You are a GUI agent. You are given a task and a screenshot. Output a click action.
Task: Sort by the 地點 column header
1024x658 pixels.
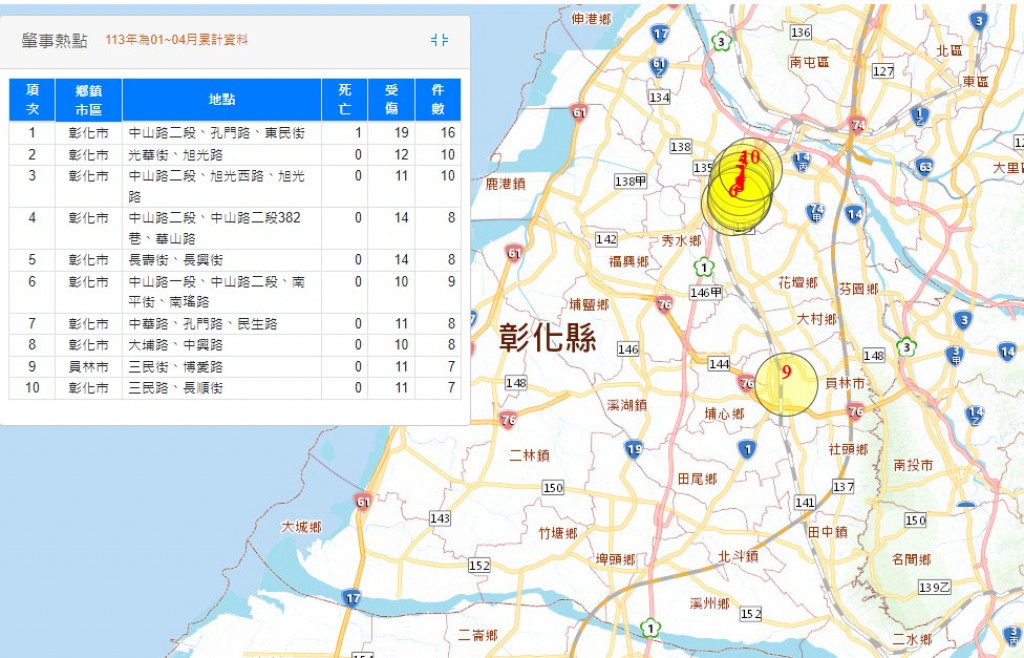point(222,100)
